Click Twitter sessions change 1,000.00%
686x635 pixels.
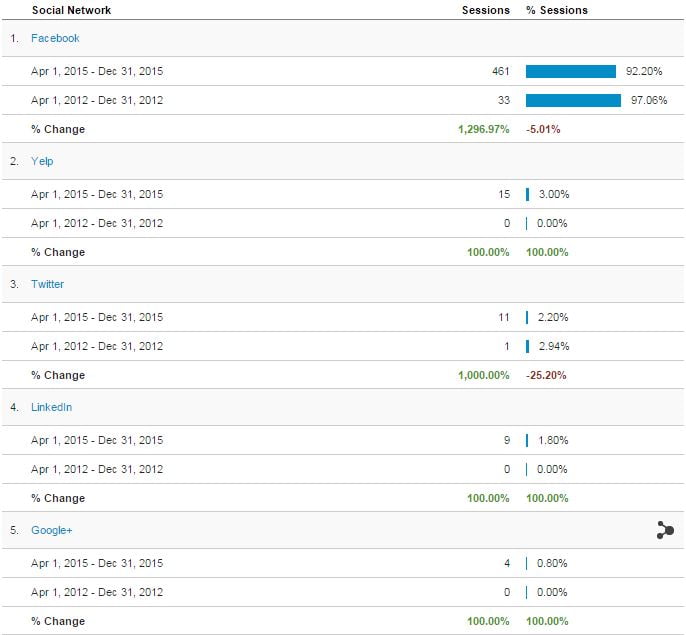[x=484, y=375]
